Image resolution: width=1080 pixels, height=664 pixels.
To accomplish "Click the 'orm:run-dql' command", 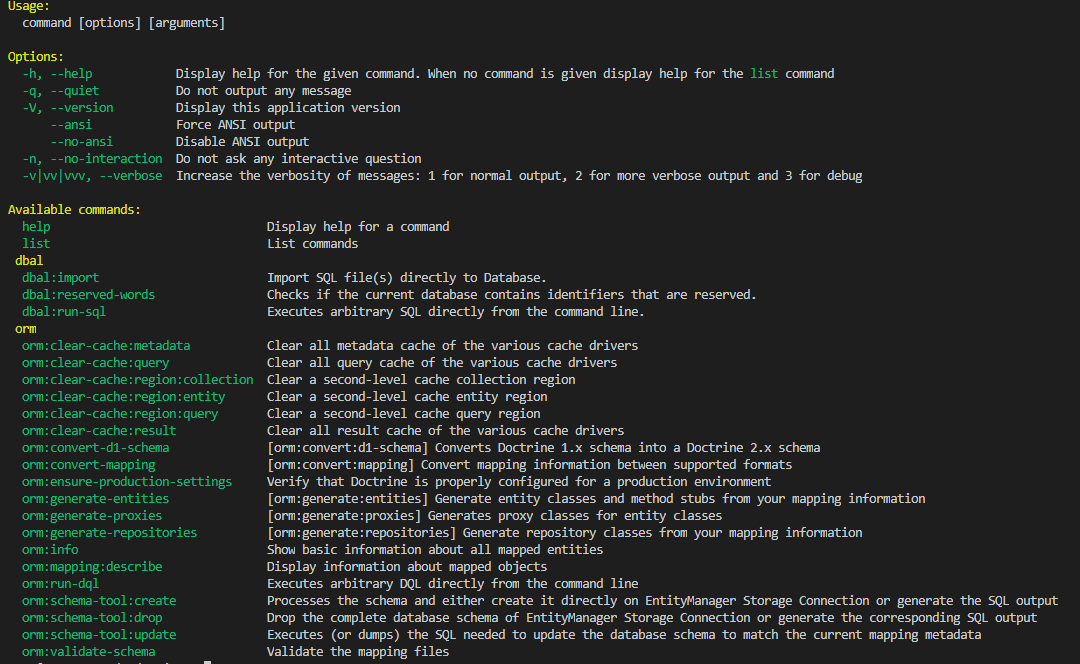I will 61,583.
